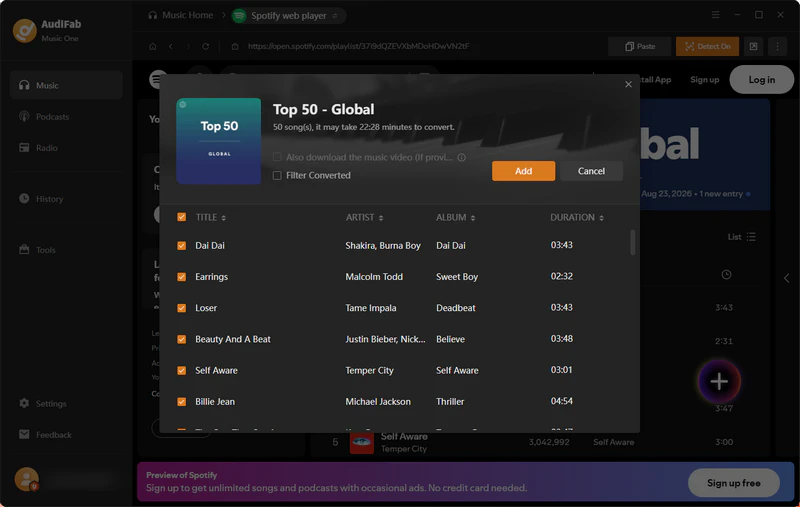Click the Michael Jackson artist cell
This screenshot has width=800, height=507.
[x=378, y=401]
